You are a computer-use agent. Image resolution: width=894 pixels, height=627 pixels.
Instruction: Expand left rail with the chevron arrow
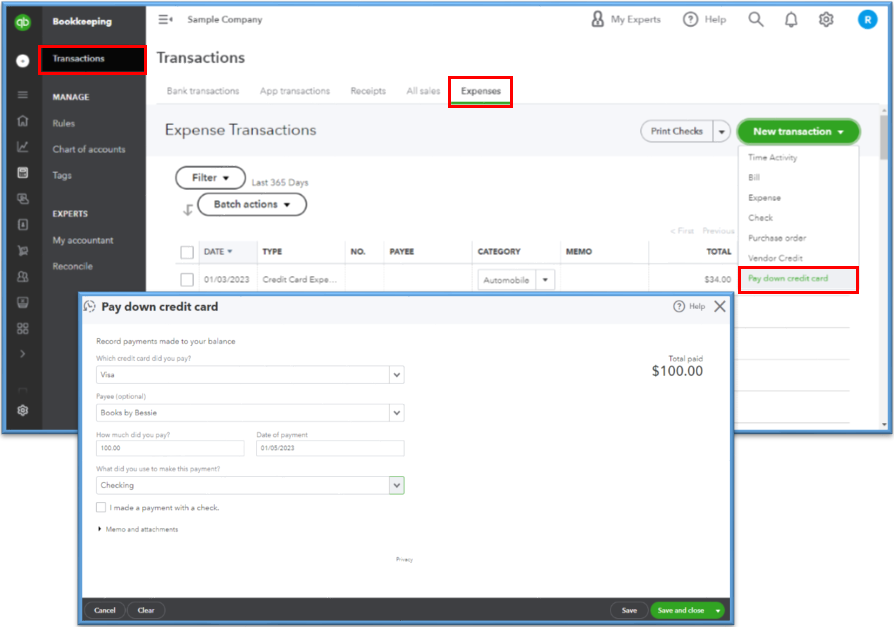tap(22, 354)
